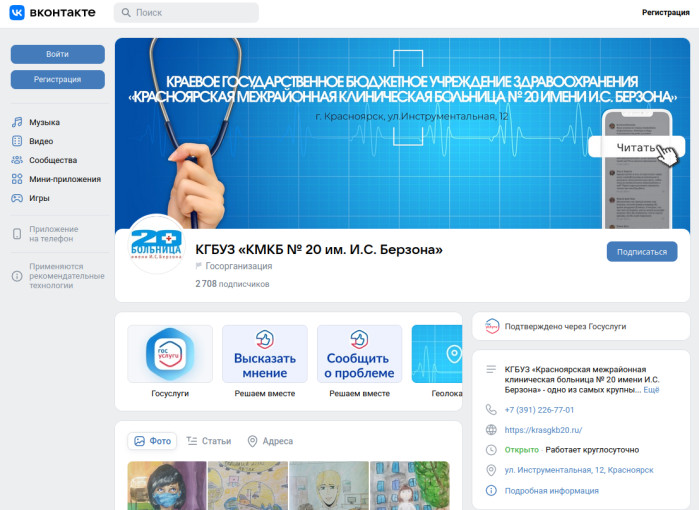Click Регистрация link in the top bar

pos(666,12)
